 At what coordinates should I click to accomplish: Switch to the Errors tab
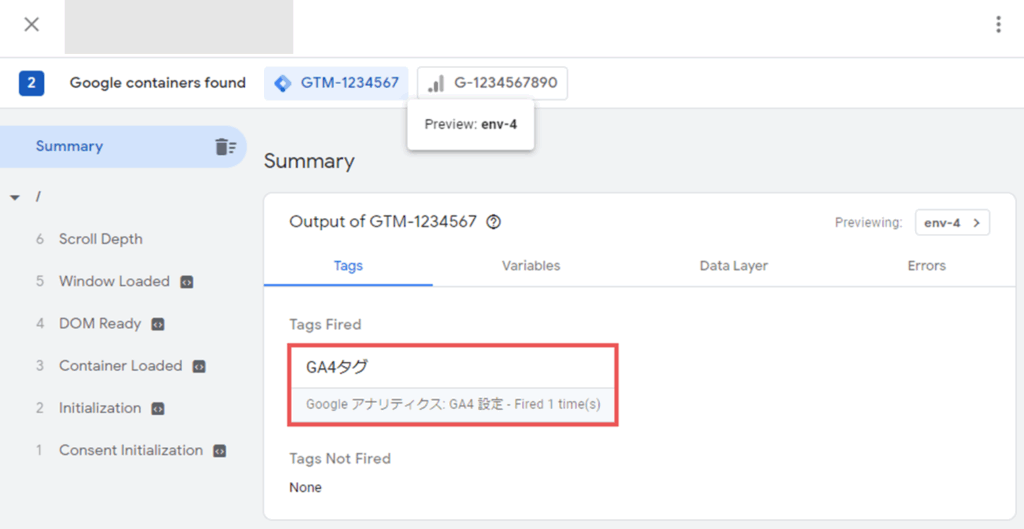[x=926, y=266]
